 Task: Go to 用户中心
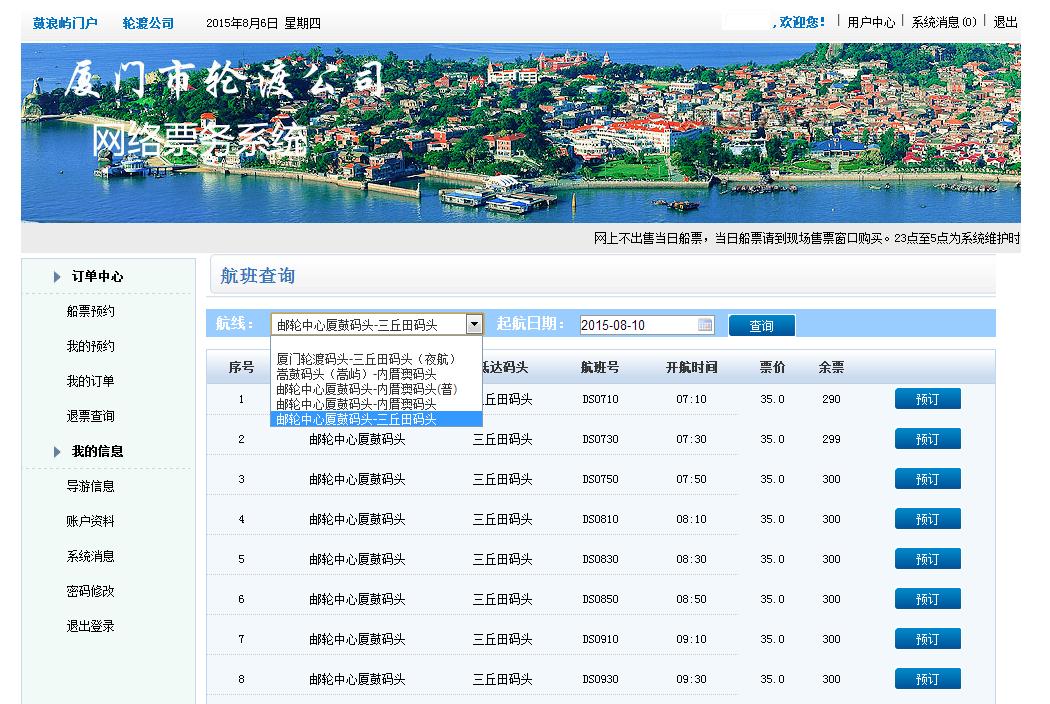871,22
